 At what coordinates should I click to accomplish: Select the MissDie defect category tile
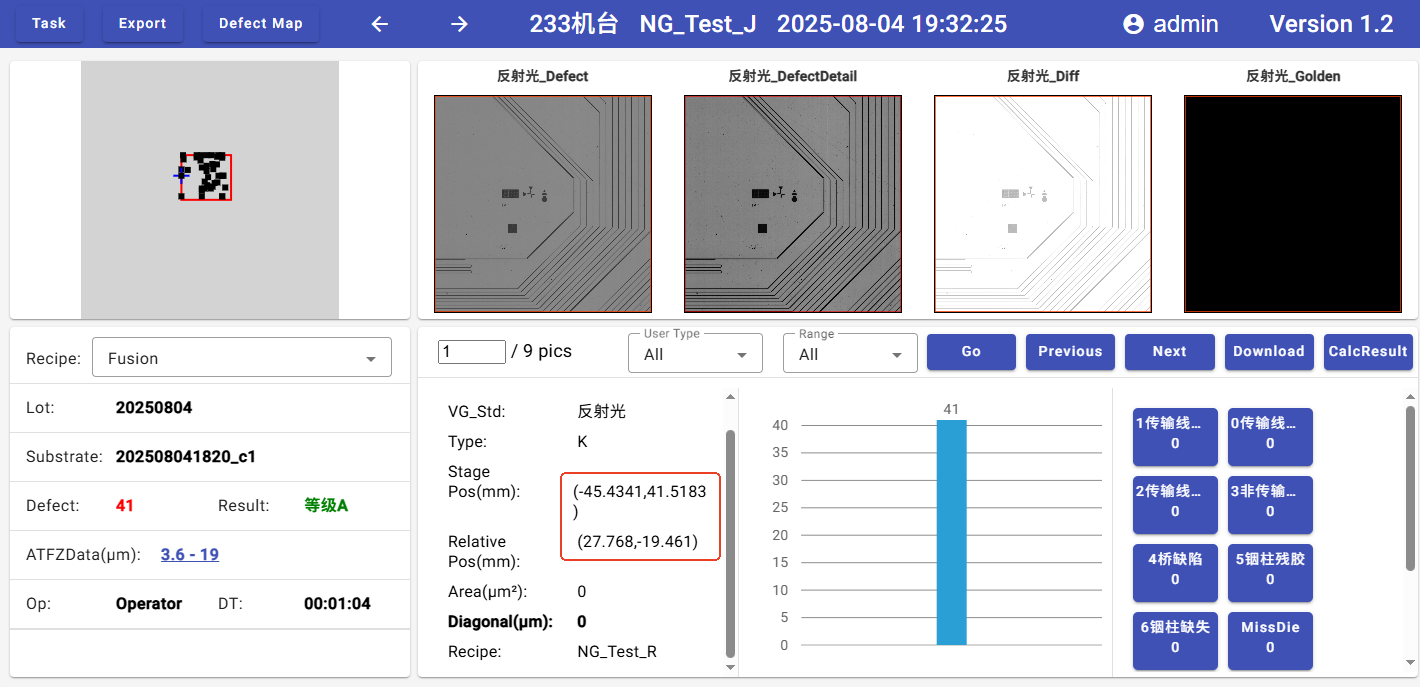tap(1270, 638)
